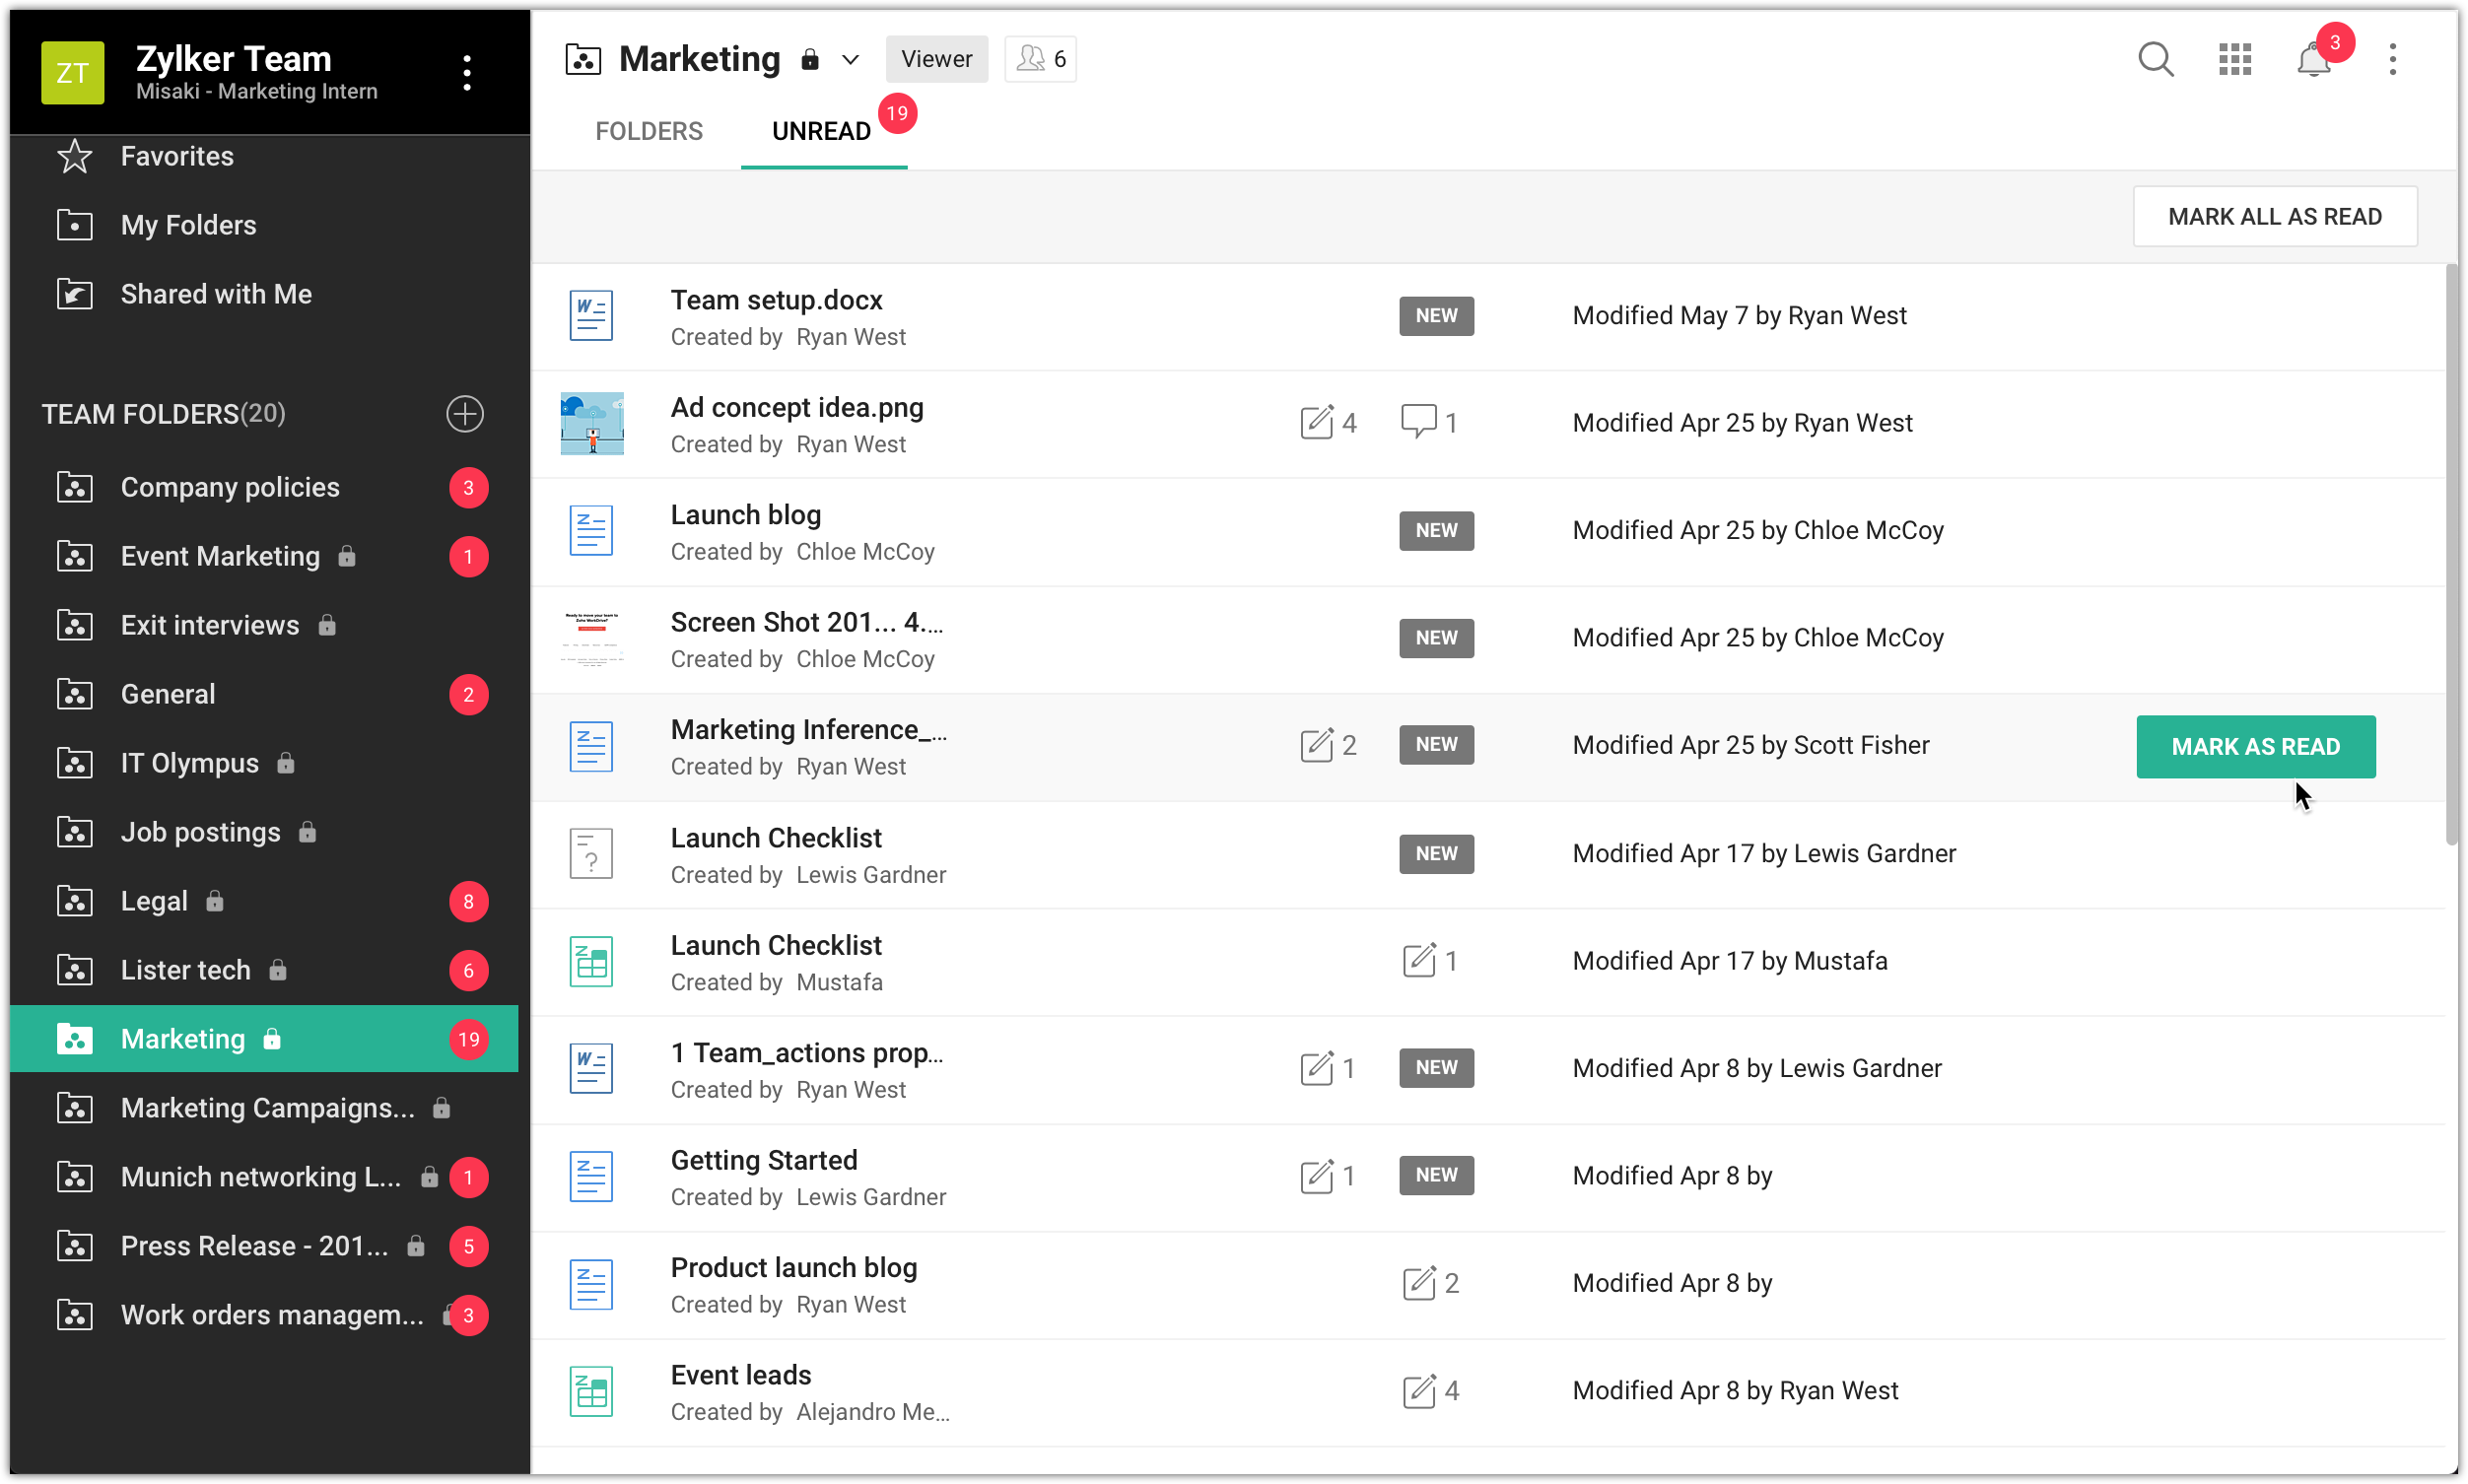Open the apps grid icon

[x=2234, y=59]
